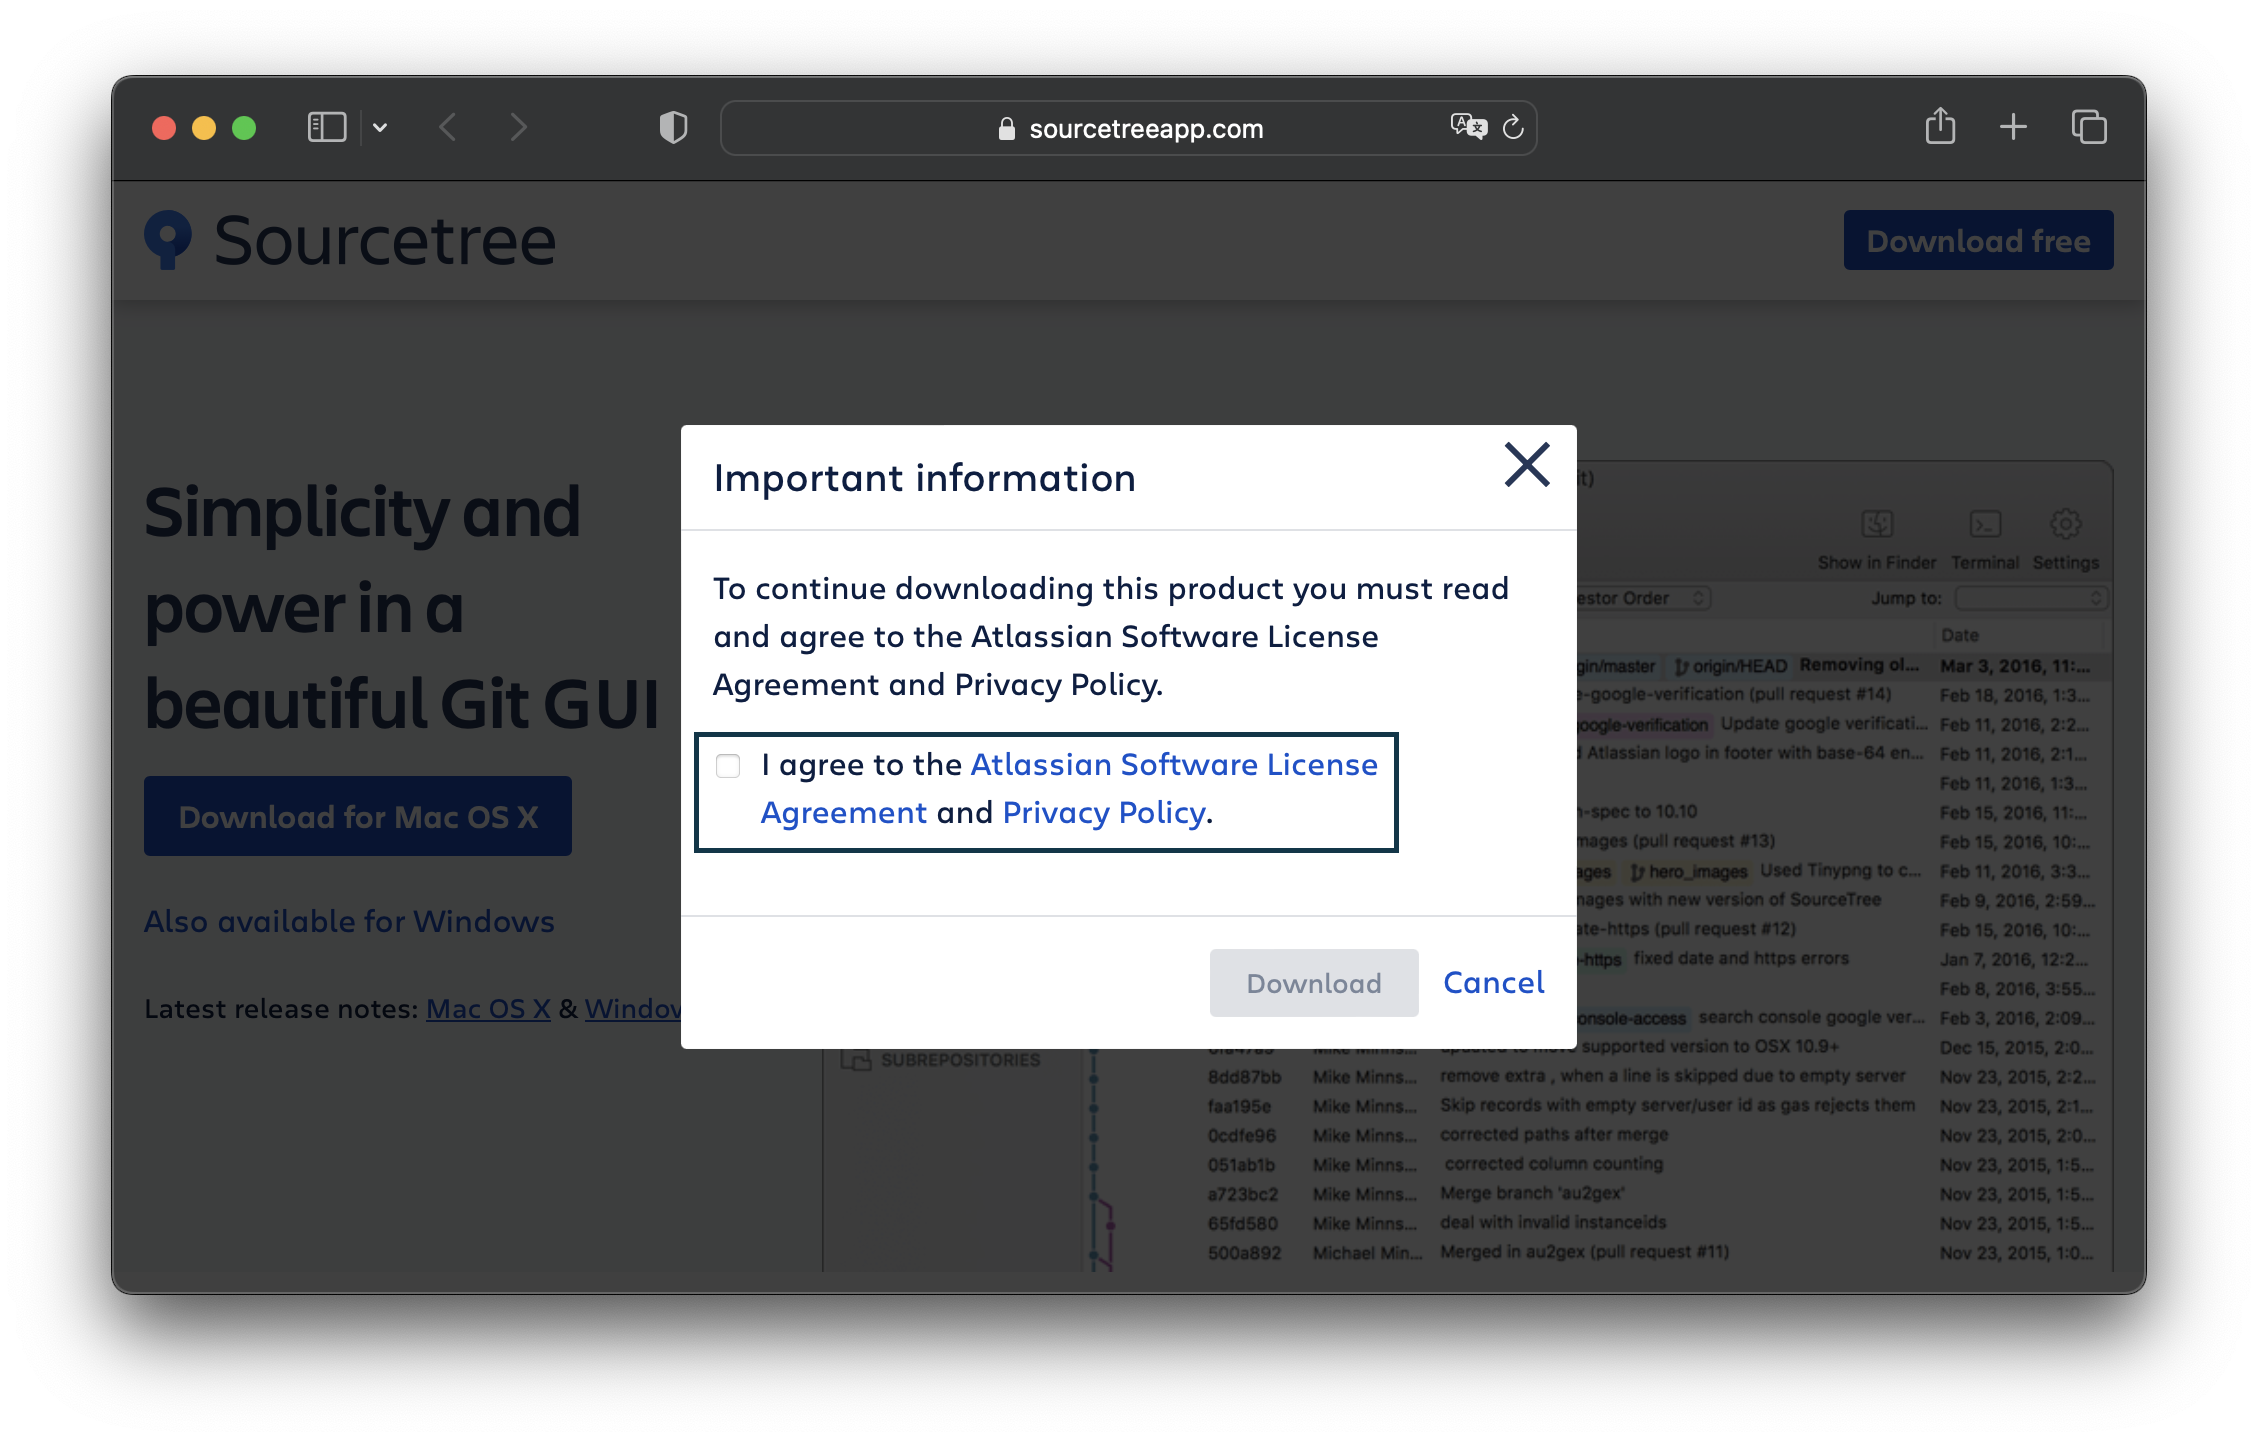Viewport: 2258px width, 1442px height.
Task: Click the Sourcetree logo
Action: [350, 241]
